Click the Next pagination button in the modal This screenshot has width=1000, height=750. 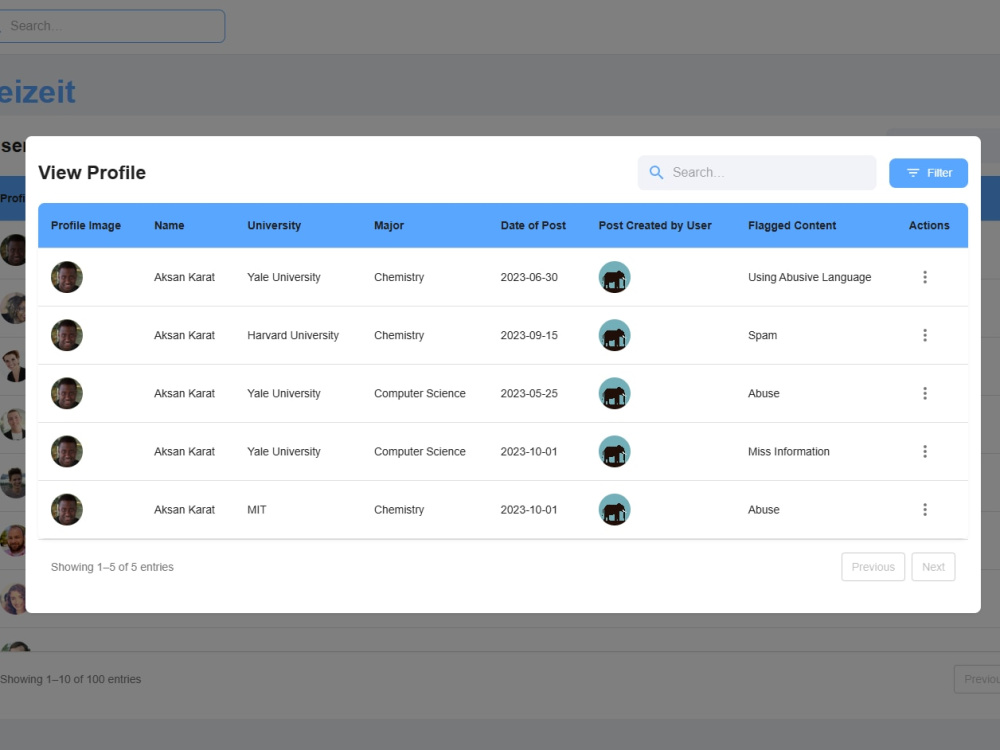click(x=933, y=567)
